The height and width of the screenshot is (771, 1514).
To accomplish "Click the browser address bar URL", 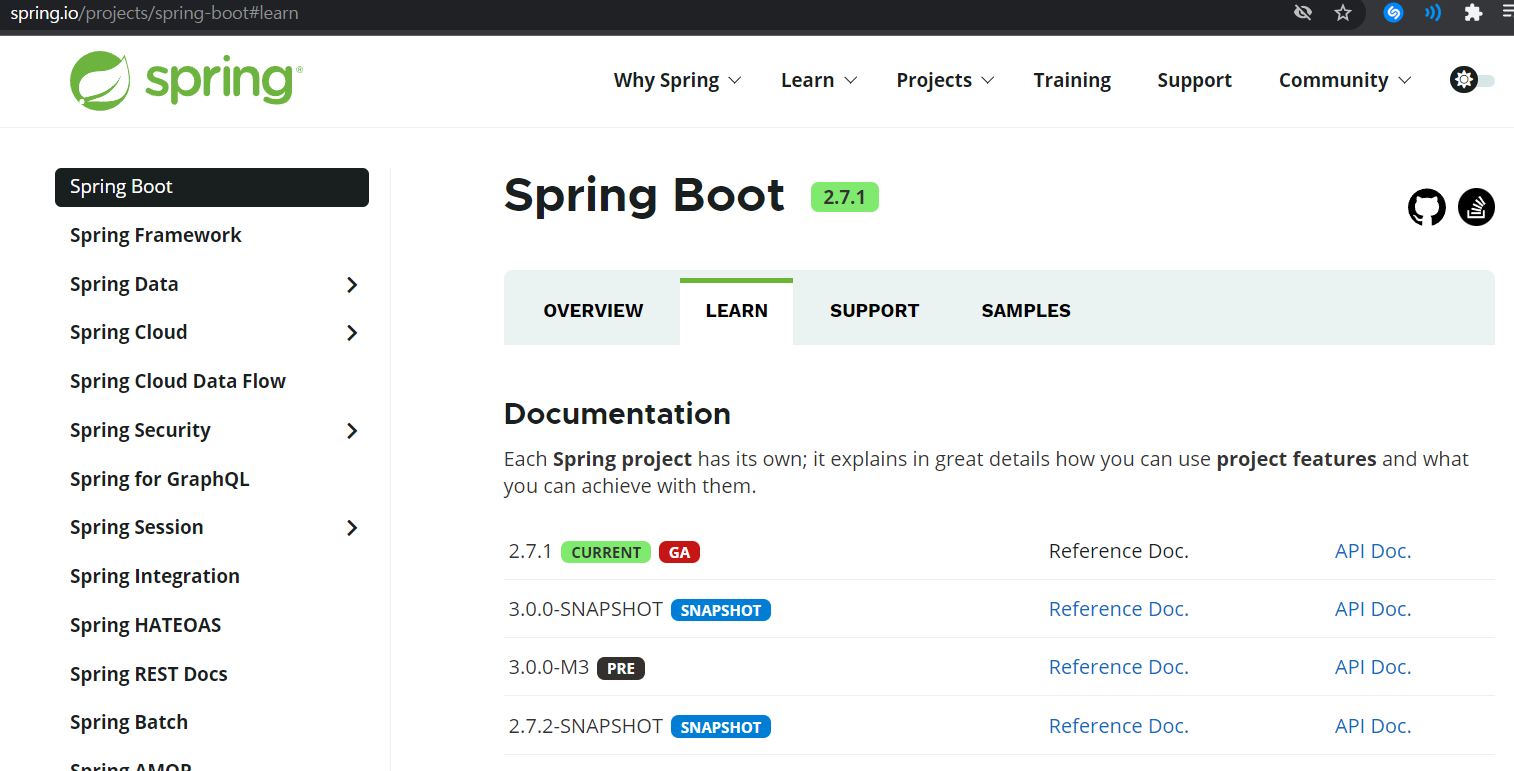I will point(154,13).
